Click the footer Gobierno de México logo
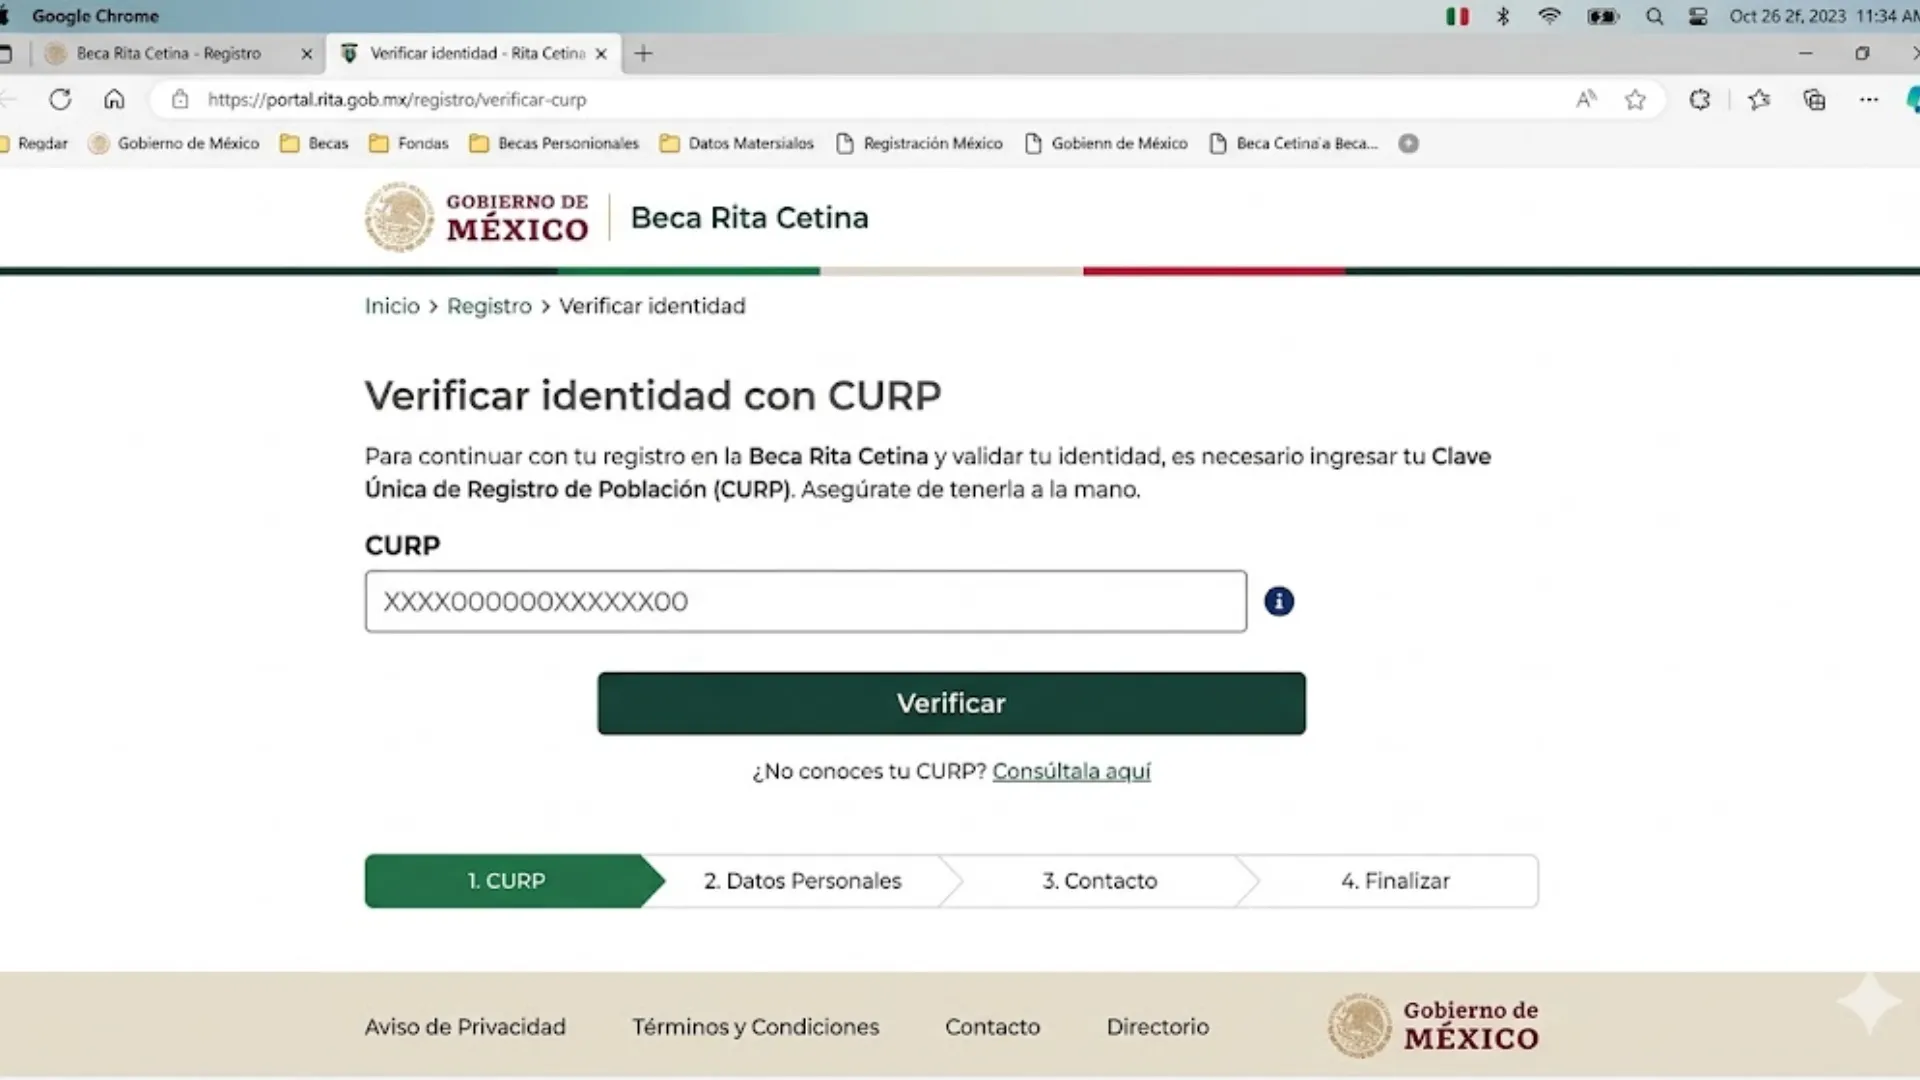Screen dimensions: 1920x1080 coord(1432,1025)
